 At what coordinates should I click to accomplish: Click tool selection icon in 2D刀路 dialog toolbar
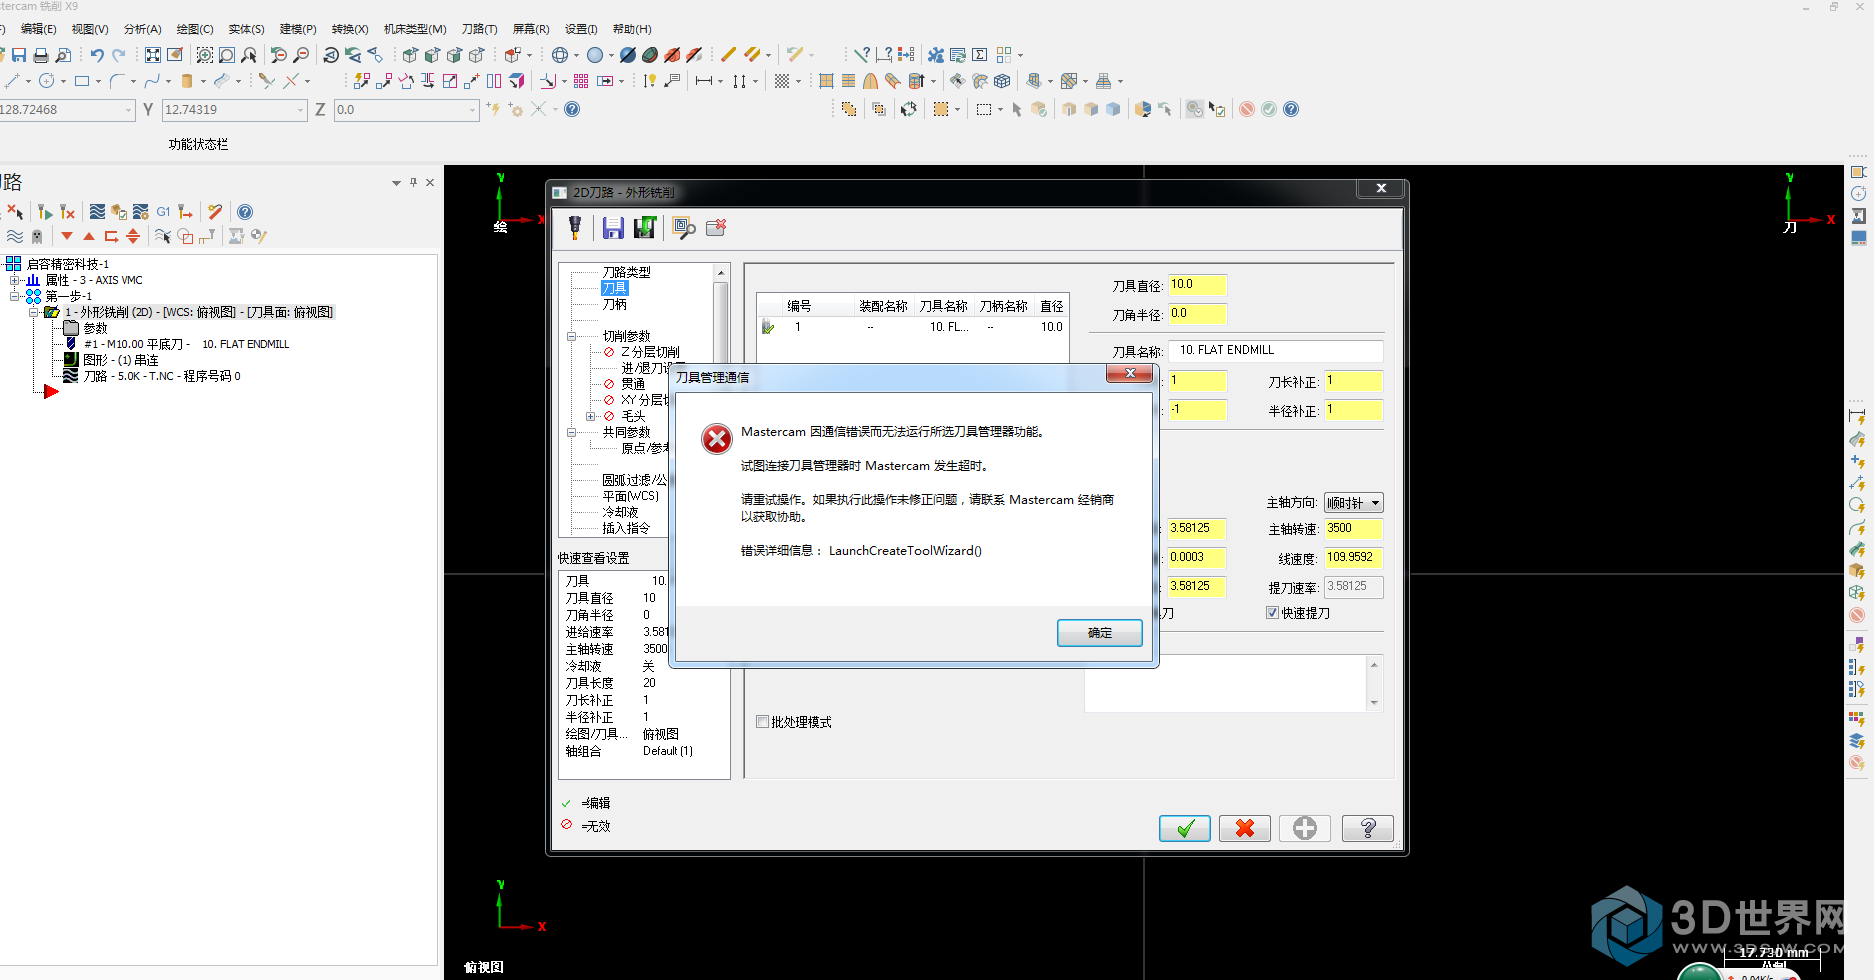[575, 228]
